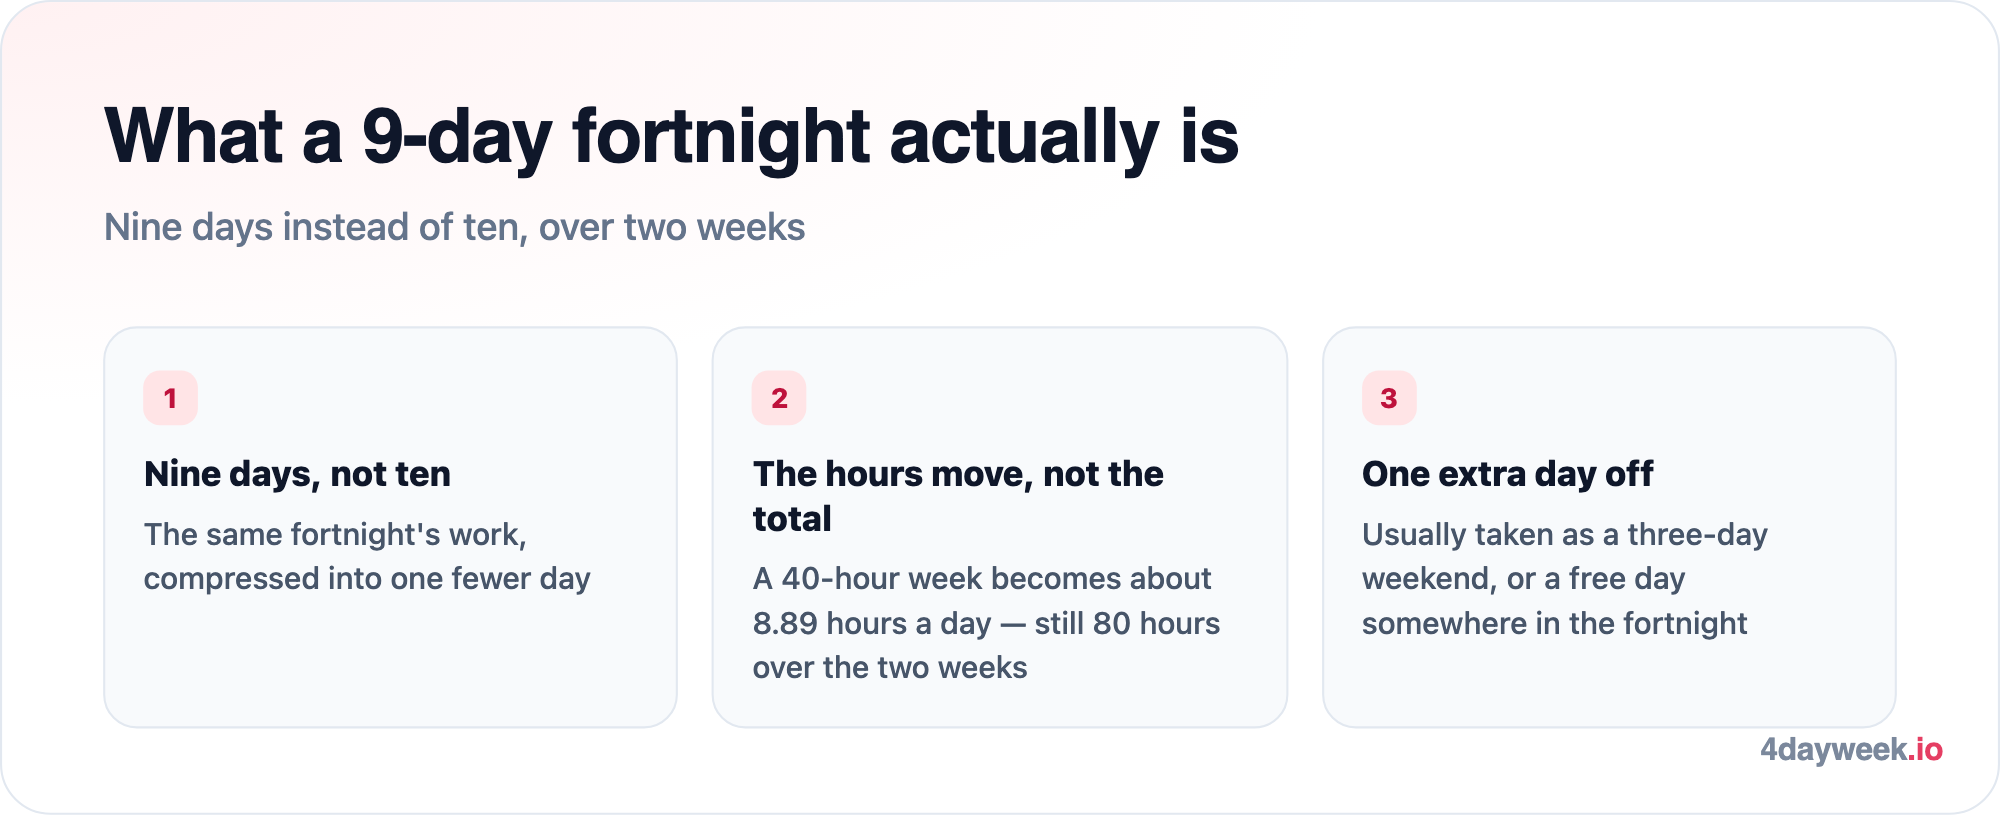The height and width of the screenshot is (815, 2000).
Task: Select the 'One extra day off' heading
Action: click(1507, 474)
